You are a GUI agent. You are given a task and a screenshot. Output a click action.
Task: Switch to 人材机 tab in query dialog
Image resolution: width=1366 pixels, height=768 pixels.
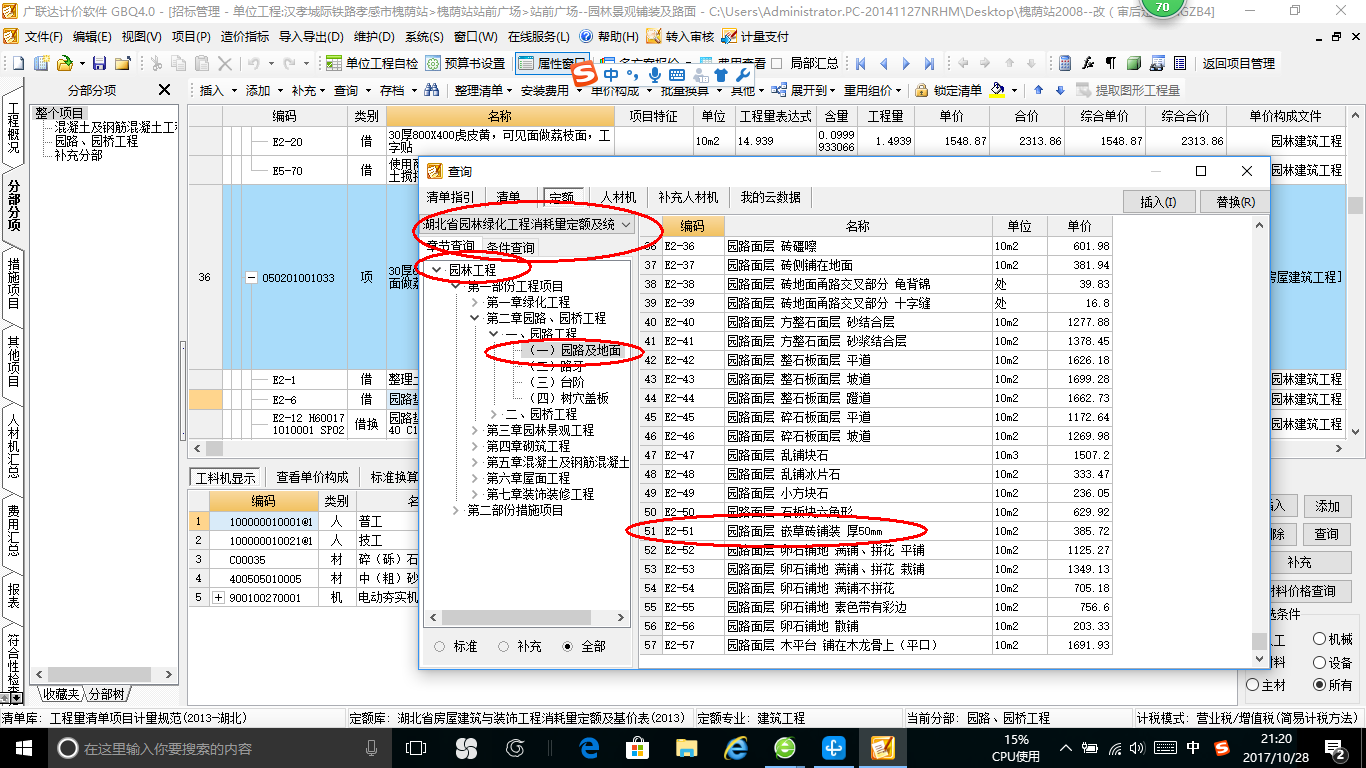pyautogui.click(x=617, y=197)
